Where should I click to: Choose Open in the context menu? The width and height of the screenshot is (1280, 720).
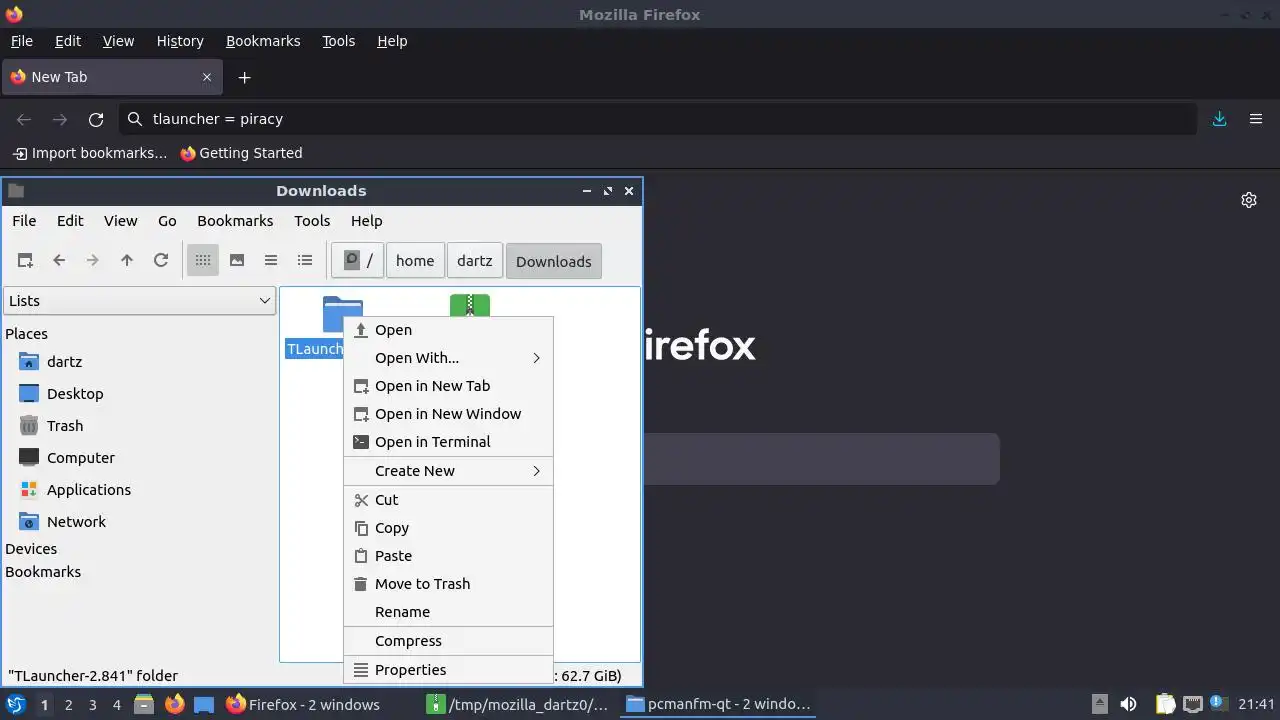coord(448,330)
